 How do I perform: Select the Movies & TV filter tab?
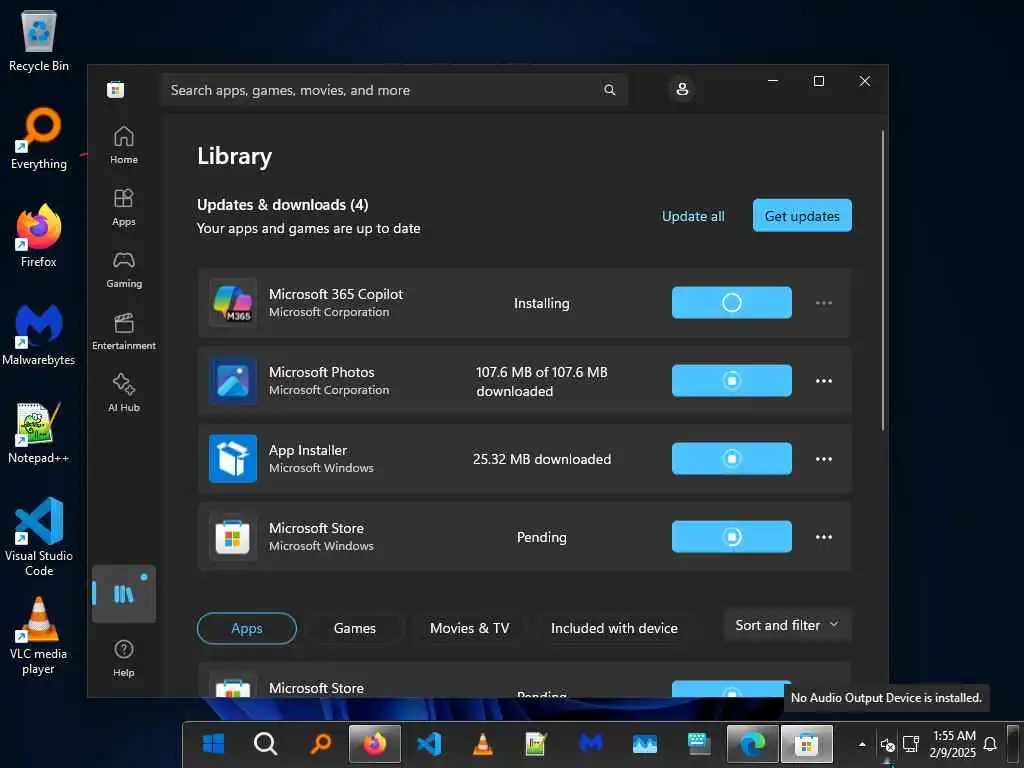coord(469,628)
